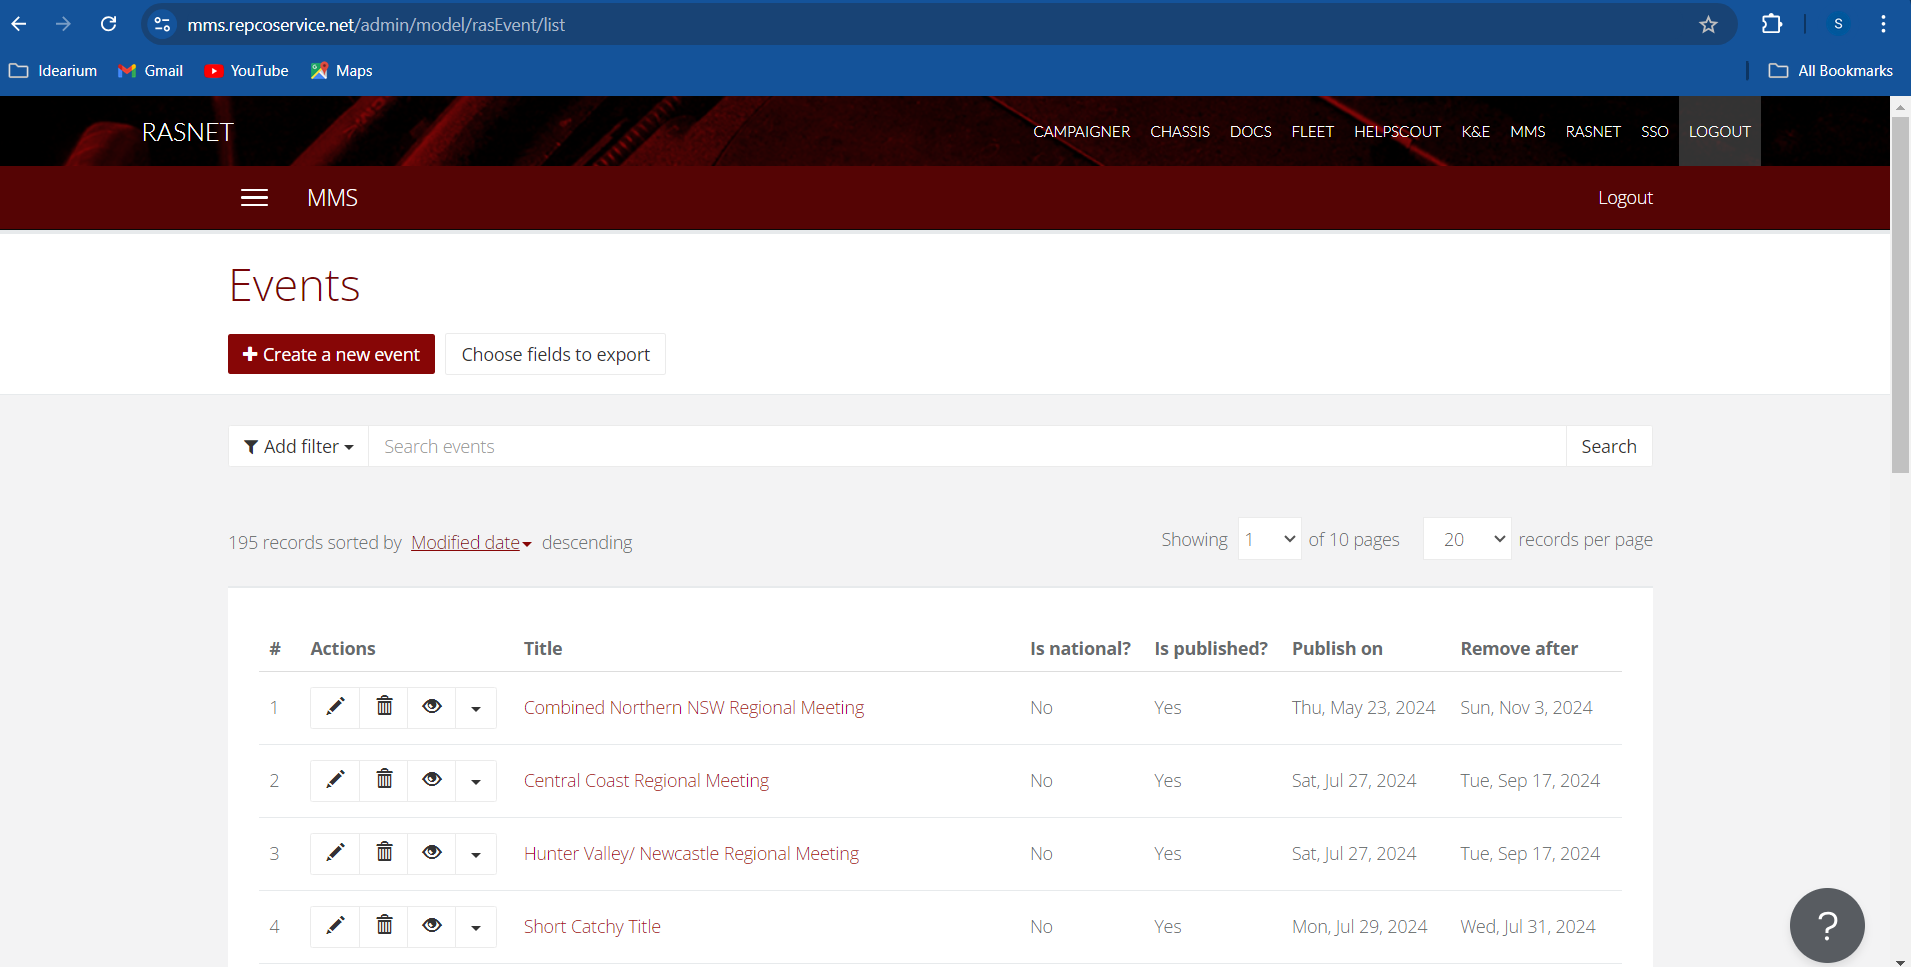Open RASNET in the top navigation
The width and height of the screenshot is (1911, 967).
pyautogui.click(x=1593, y=132)
